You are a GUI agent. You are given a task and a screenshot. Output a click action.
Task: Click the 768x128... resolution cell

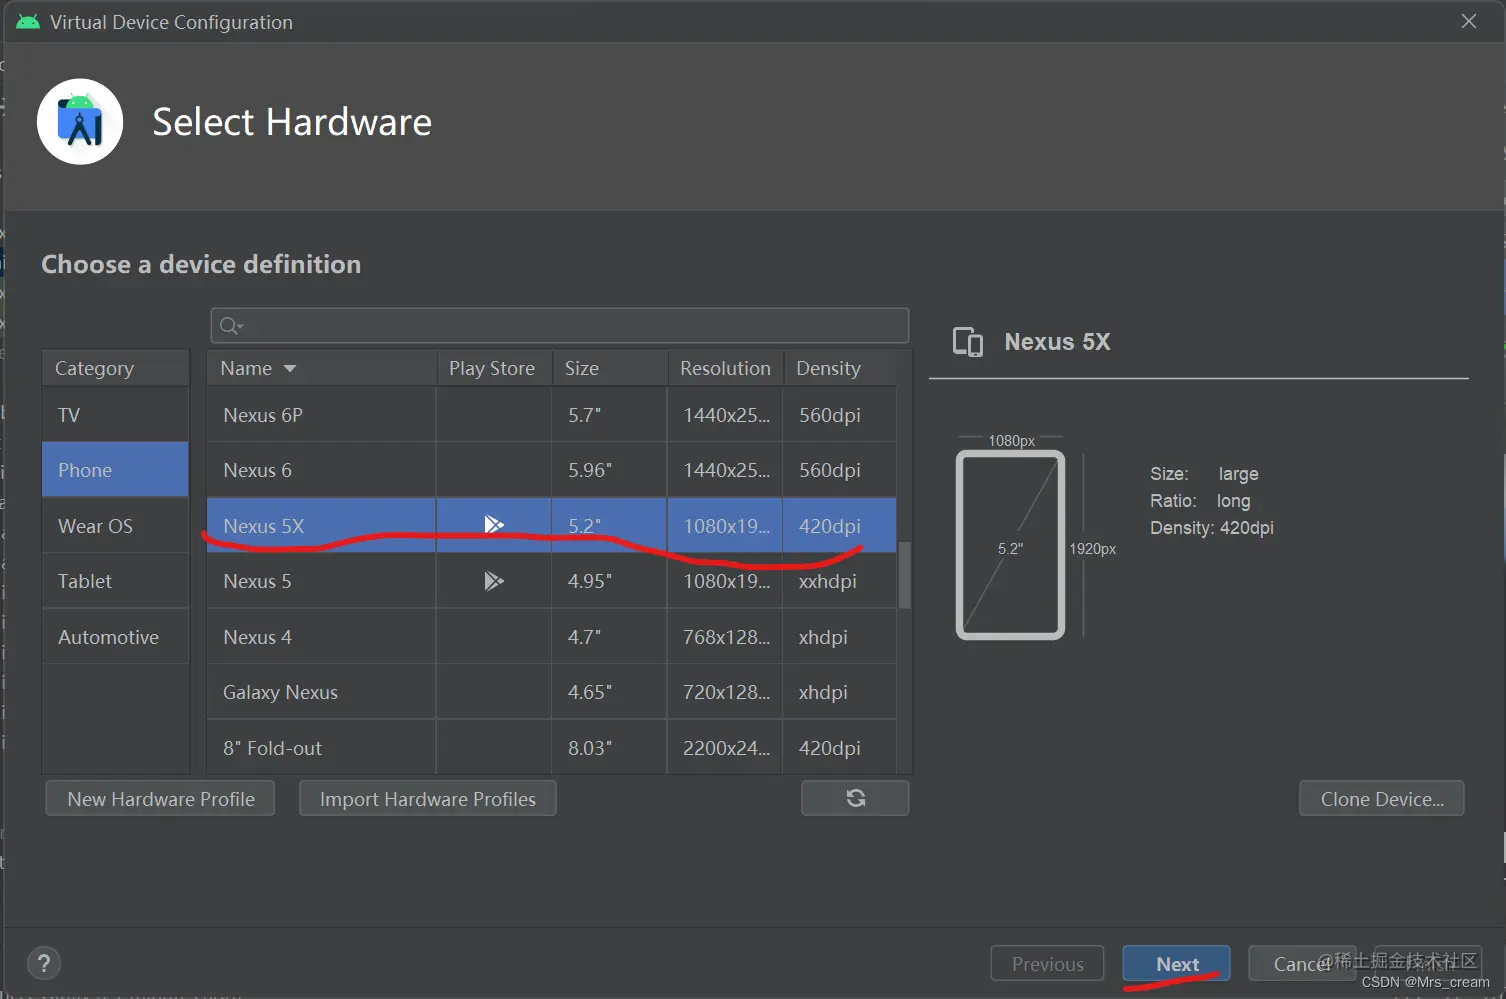(x=725, y=637)
